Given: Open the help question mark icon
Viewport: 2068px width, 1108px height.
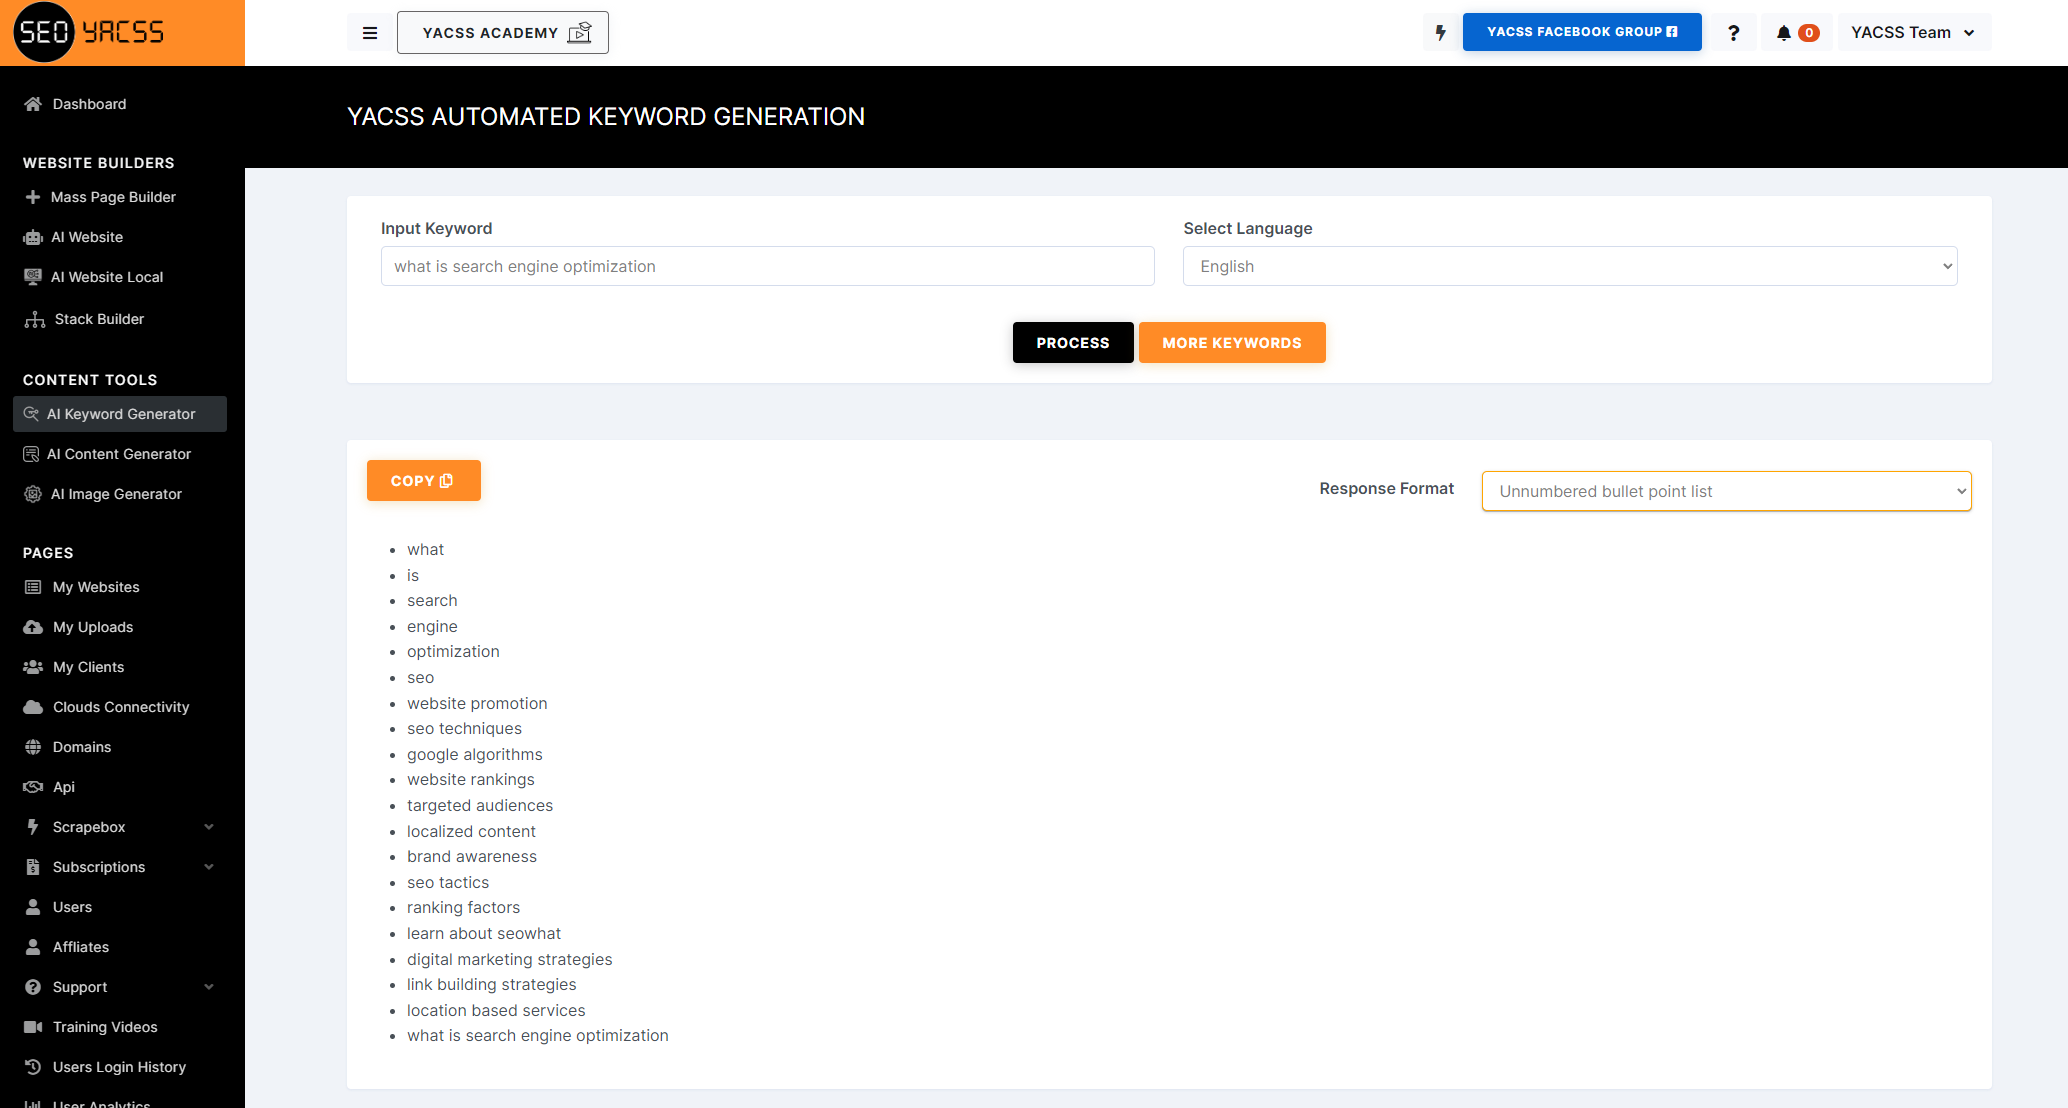Looking at the screenshot, I should (x=1734, y=32).
